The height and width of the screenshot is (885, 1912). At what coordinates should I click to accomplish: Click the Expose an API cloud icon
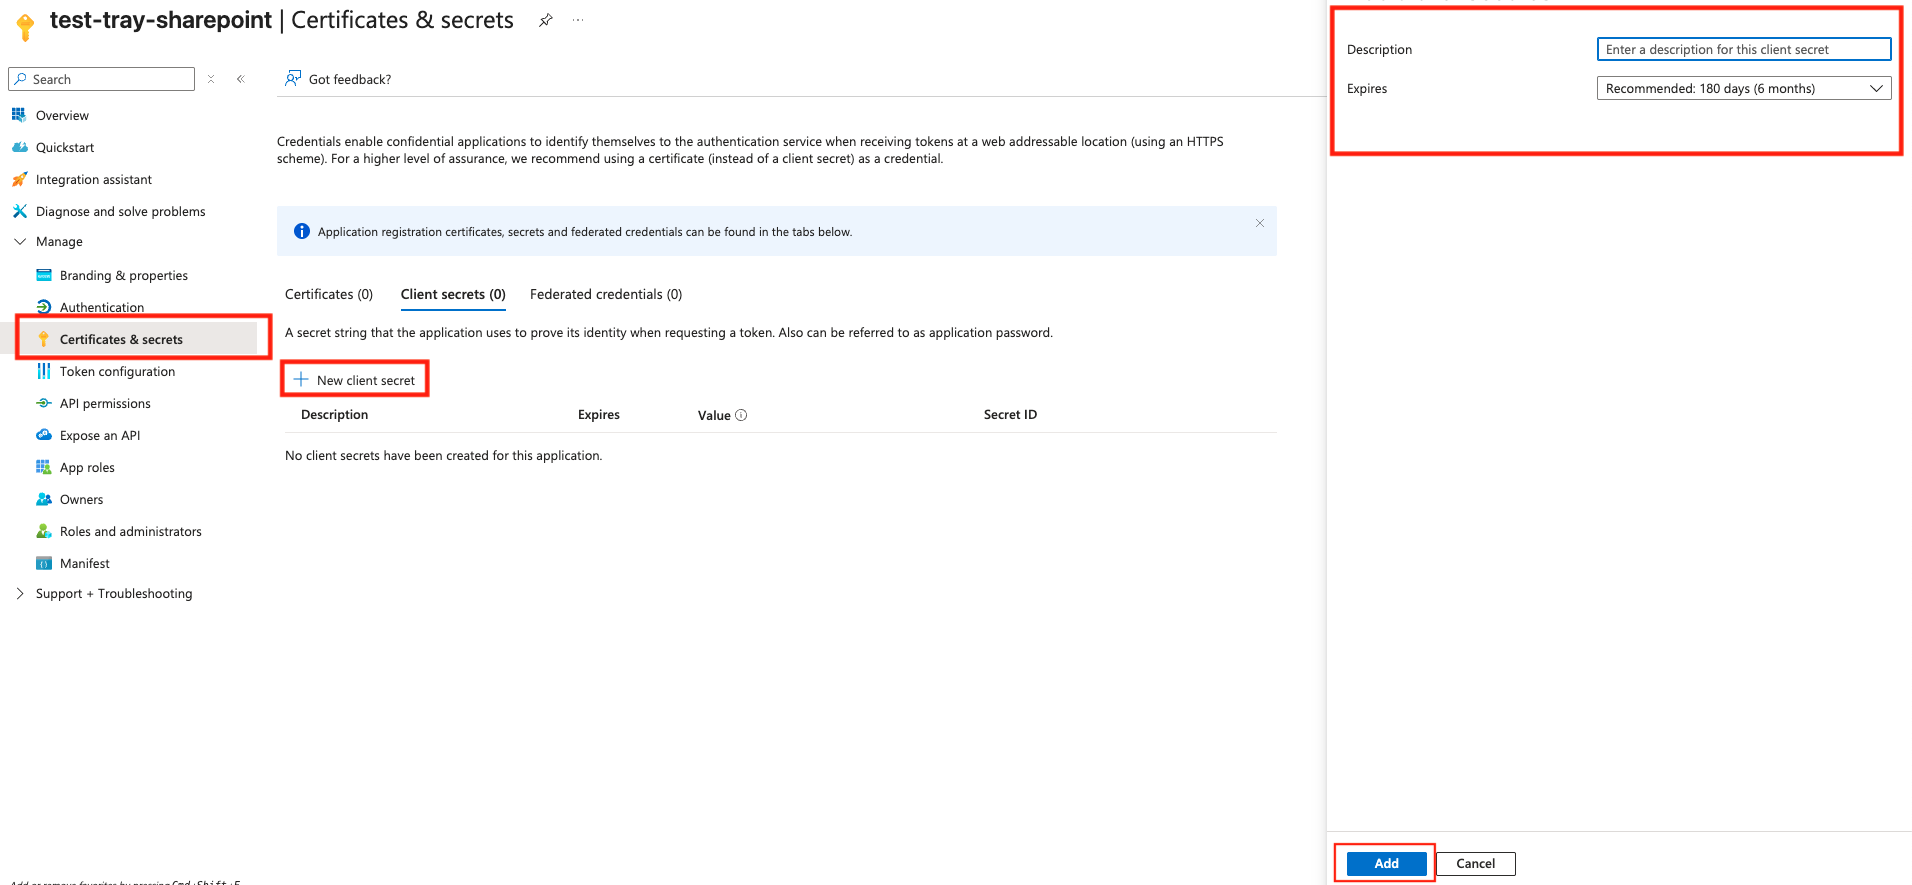44,435
